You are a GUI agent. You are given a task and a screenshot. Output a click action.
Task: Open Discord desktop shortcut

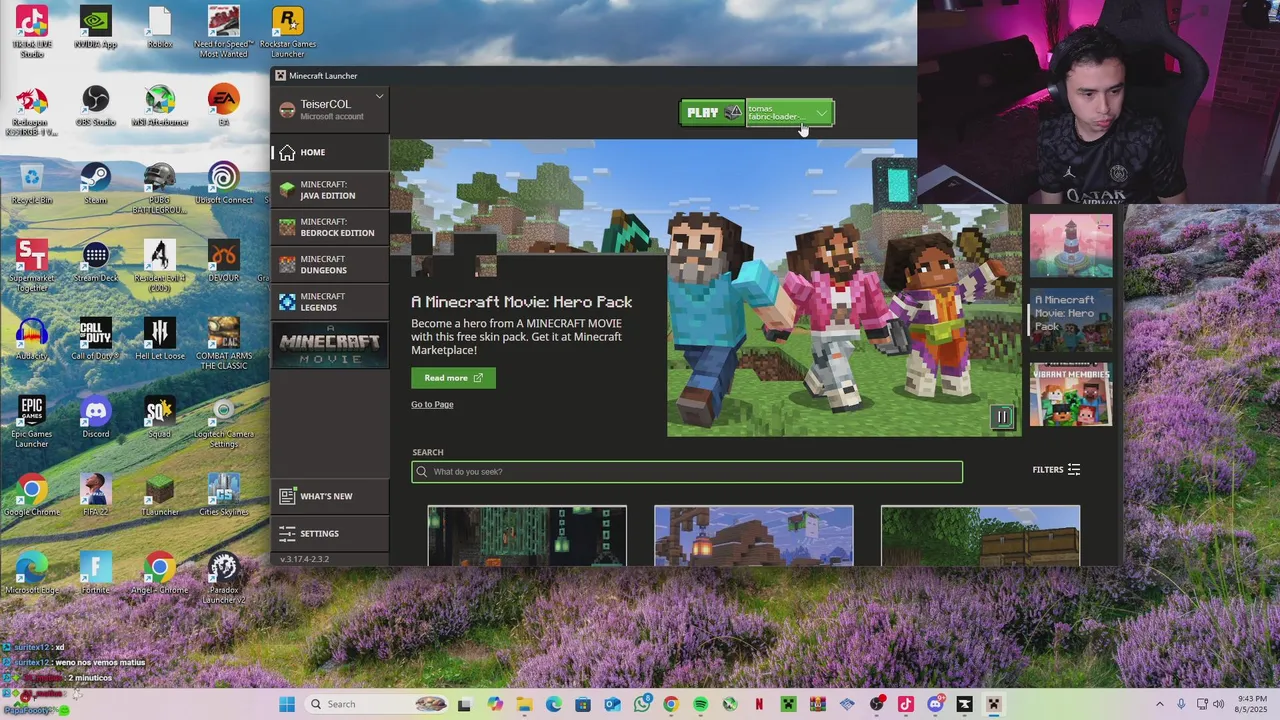coord(96,418)
